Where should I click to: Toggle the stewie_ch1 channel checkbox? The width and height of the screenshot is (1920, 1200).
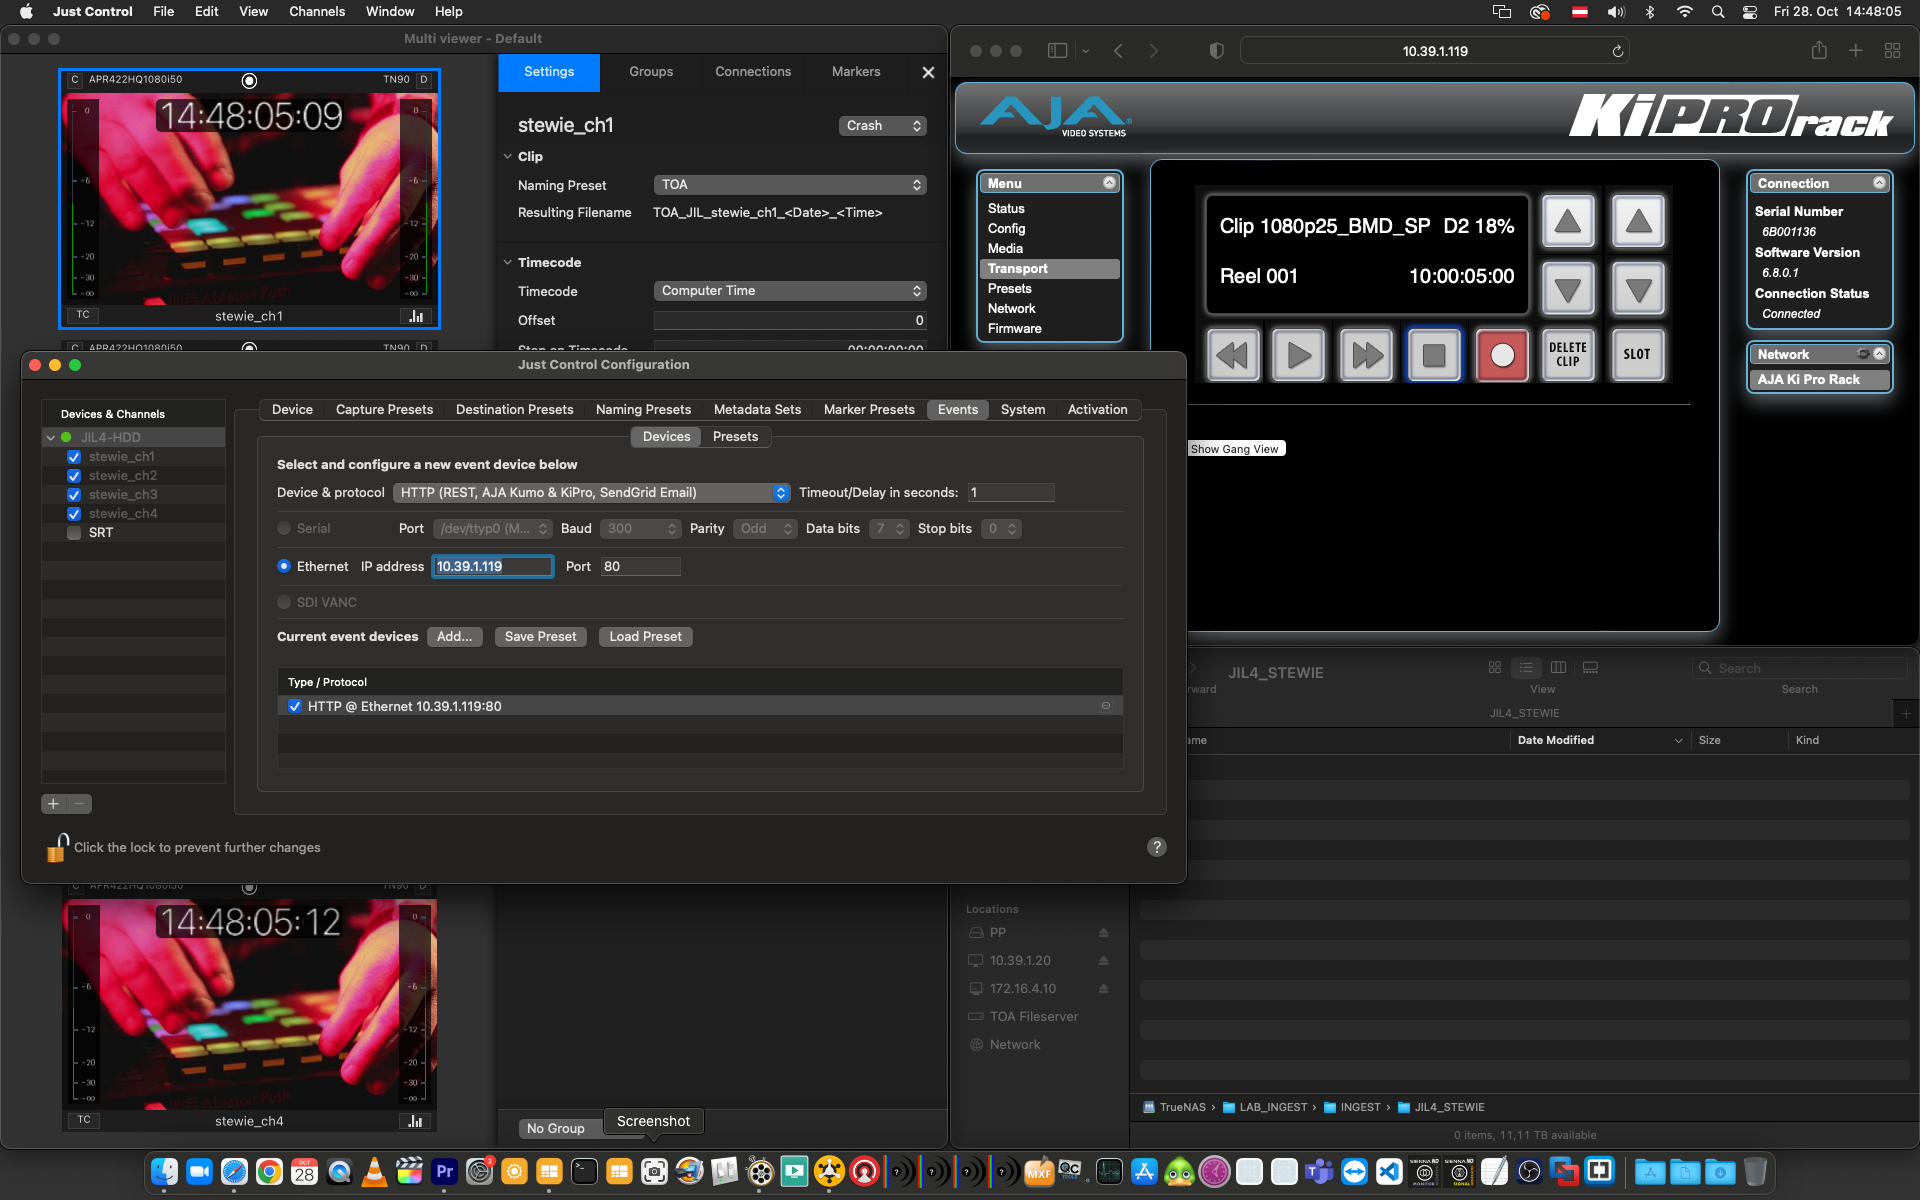pos(74,457)
